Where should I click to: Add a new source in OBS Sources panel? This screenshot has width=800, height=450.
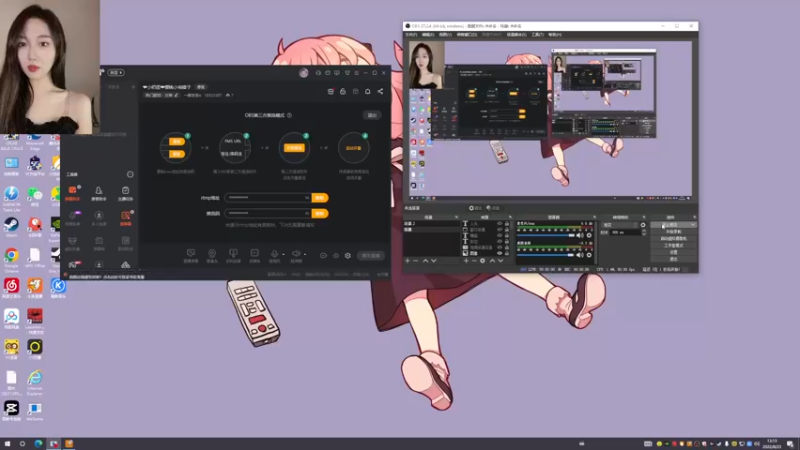(466, 261)
